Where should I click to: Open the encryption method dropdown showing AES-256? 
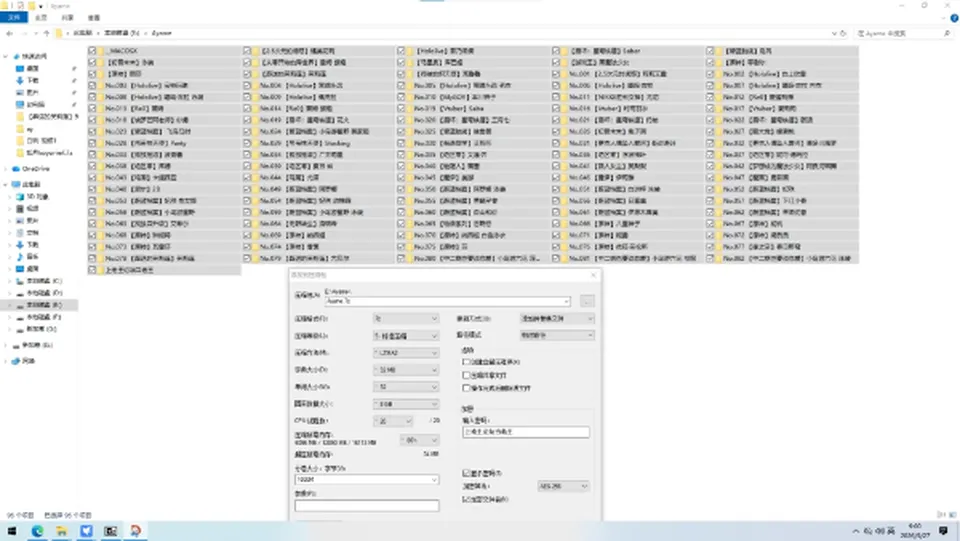(563, 486)
